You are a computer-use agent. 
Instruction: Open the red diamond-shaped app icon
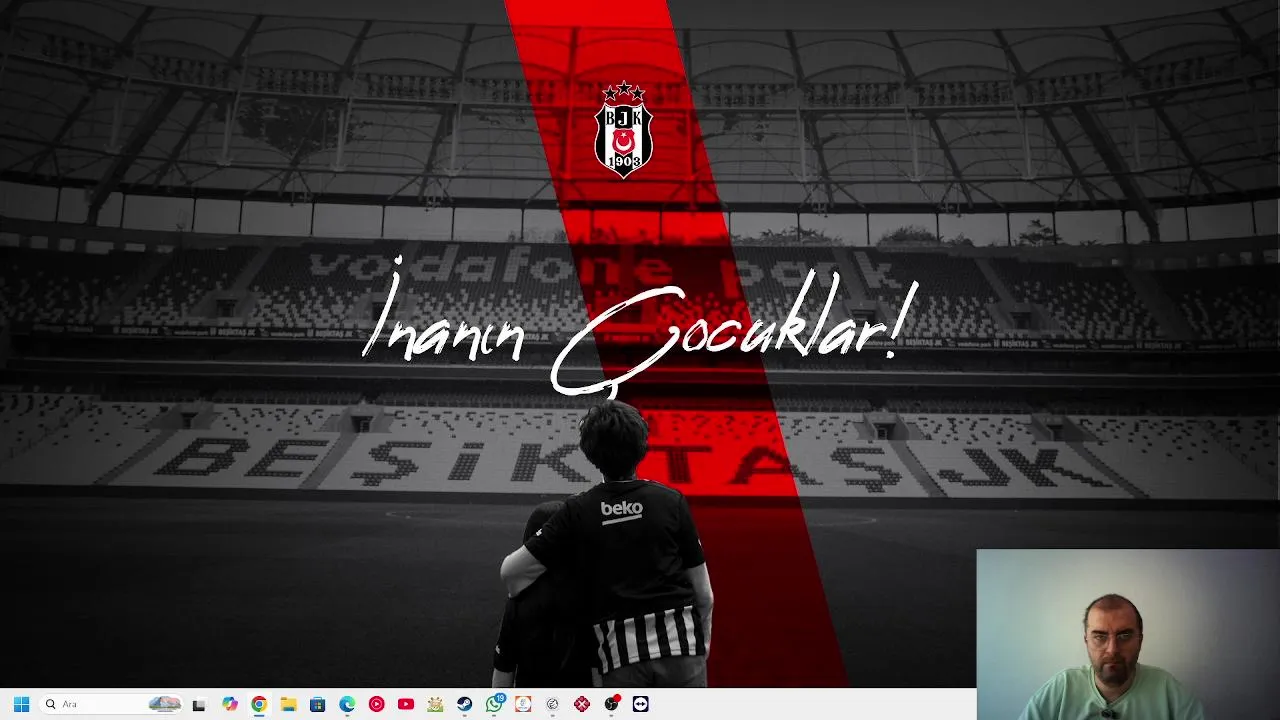[582, 704]
